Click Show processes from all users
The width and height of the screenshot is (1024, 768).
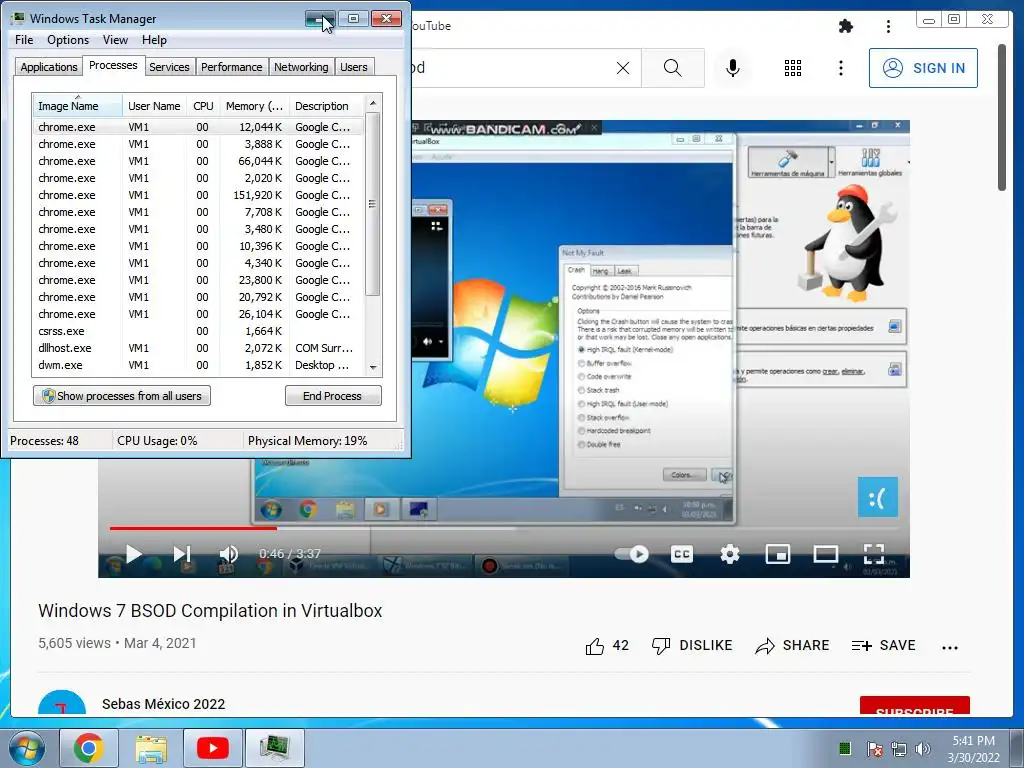122,396
